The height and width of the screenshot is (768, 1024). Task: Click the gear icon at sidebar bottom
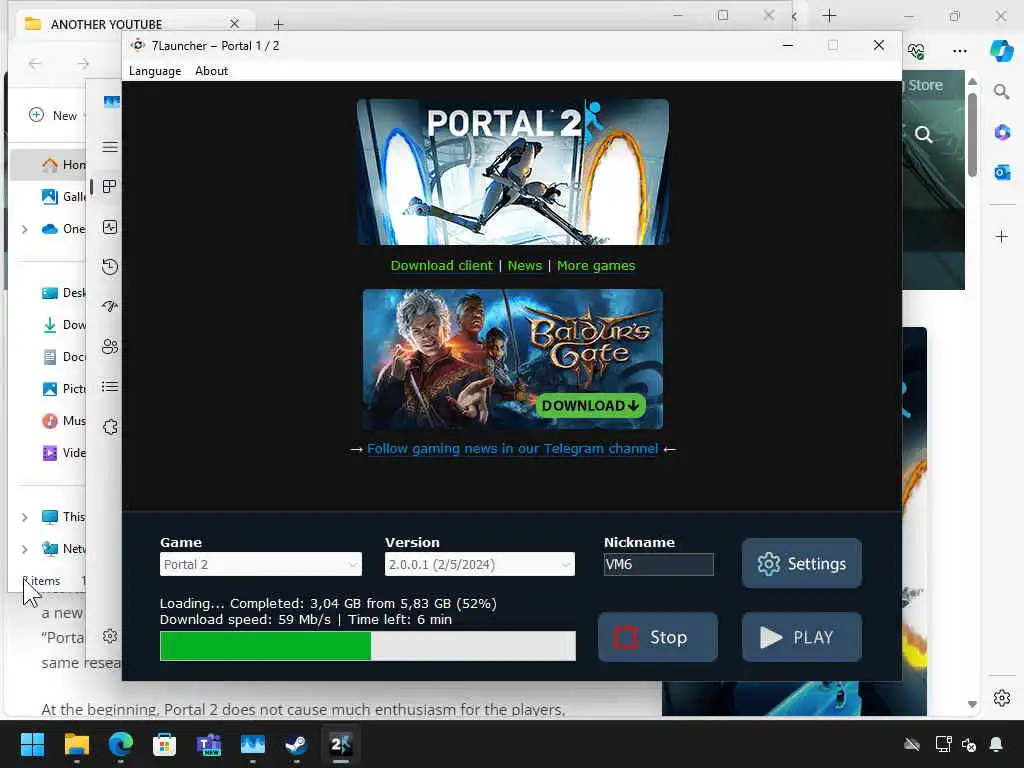[110, 635]
